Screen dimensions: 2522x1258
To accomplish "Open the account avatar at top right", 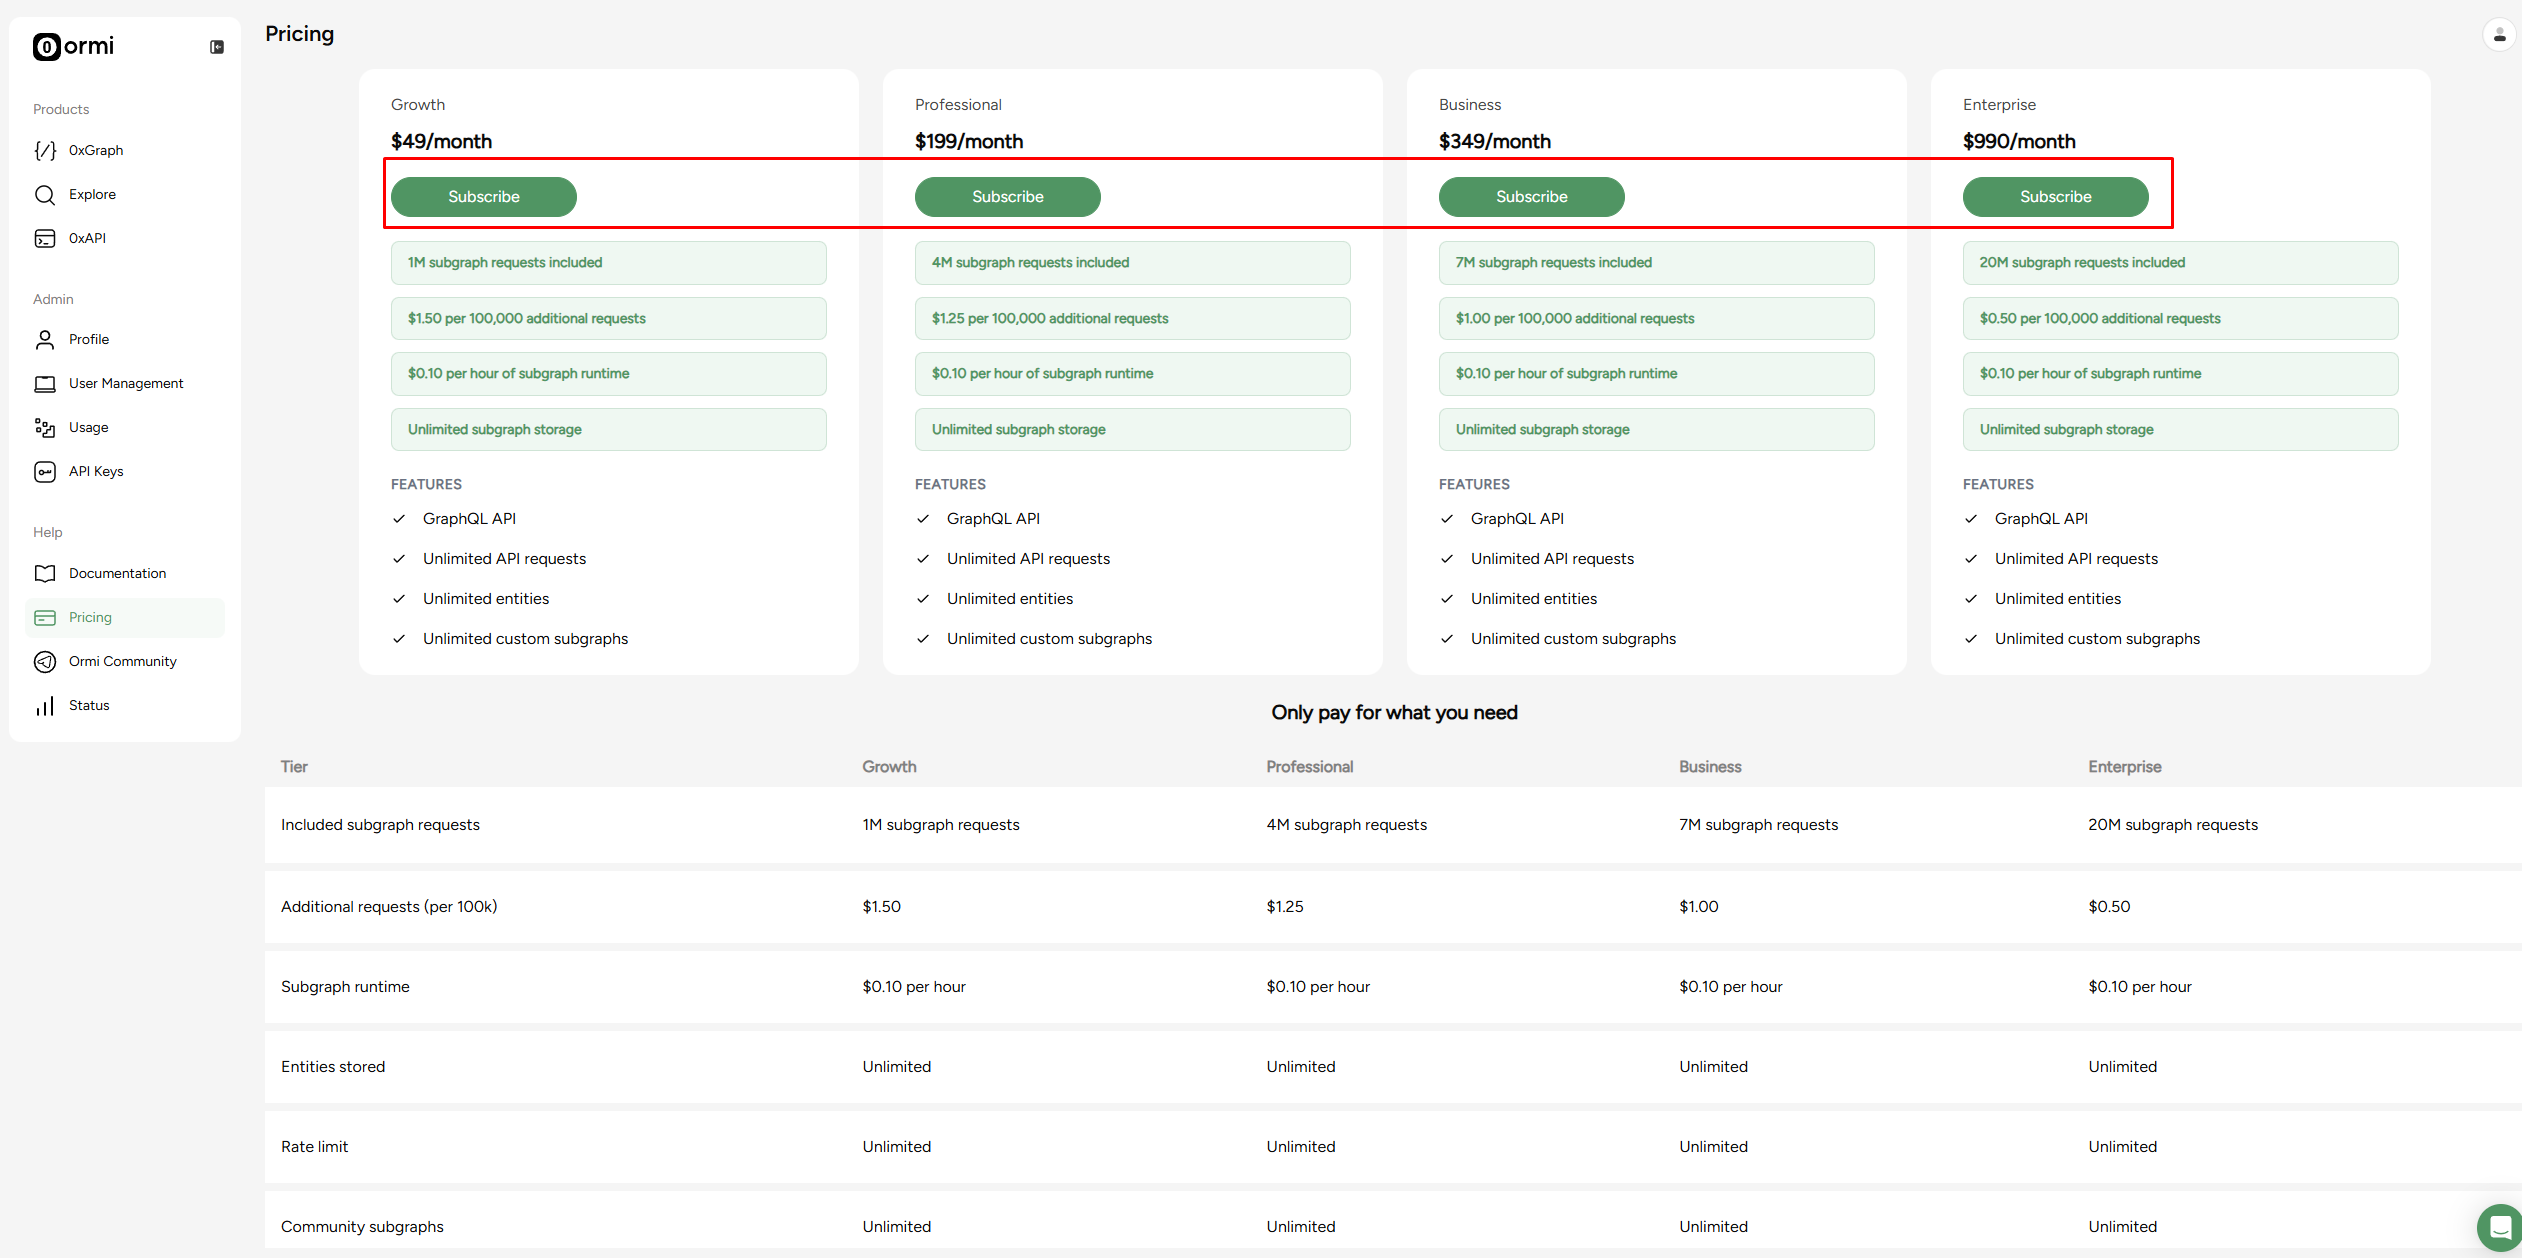I will (2499, 33).
